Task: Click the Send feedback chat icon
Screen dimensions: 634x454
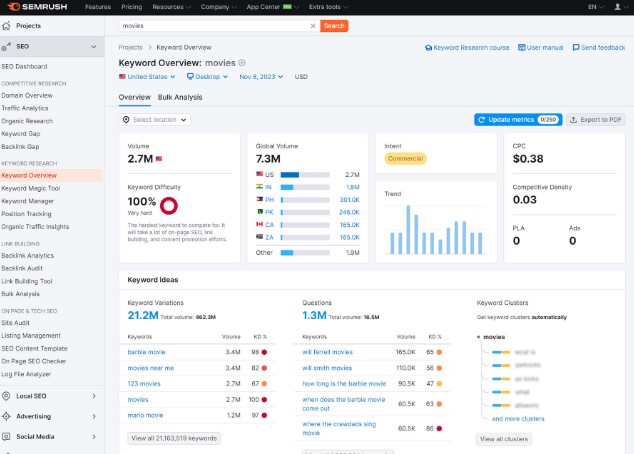Action: point(575,47)
